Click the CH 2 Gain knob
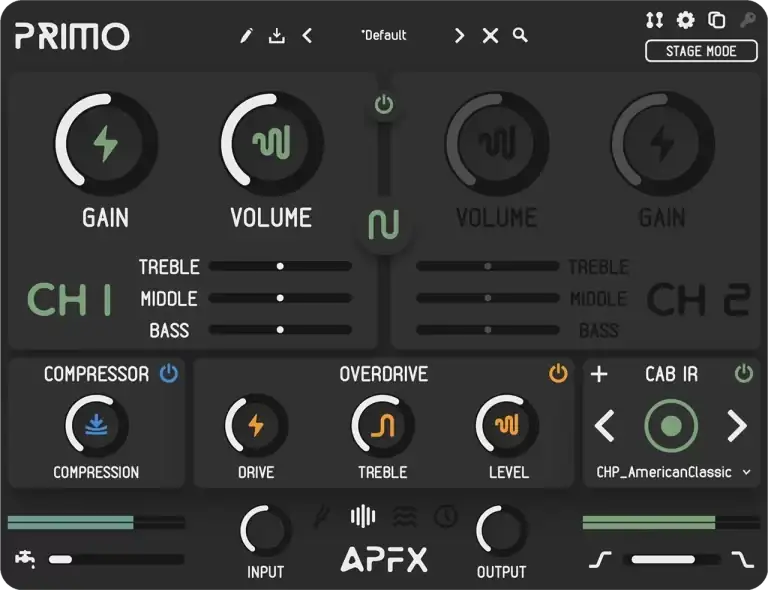Screen dimensions: 768x590 pyautogui.click(x=662, y=143)
